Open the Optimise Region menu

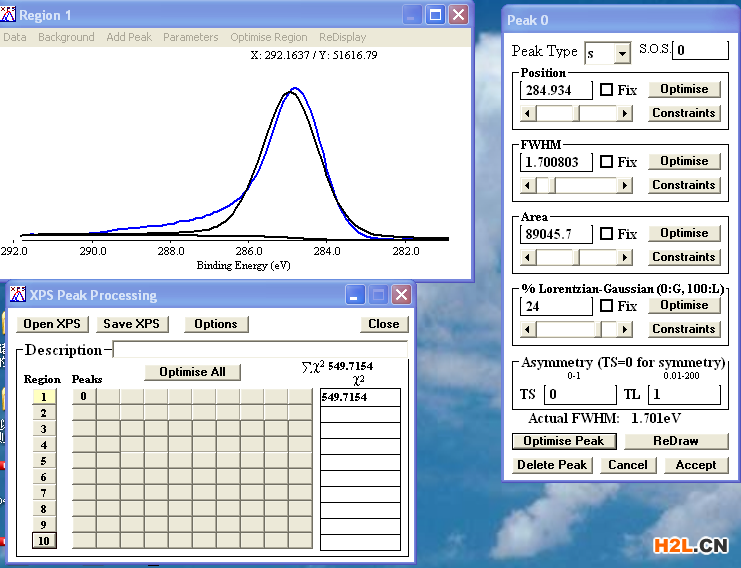pos(269,37)
